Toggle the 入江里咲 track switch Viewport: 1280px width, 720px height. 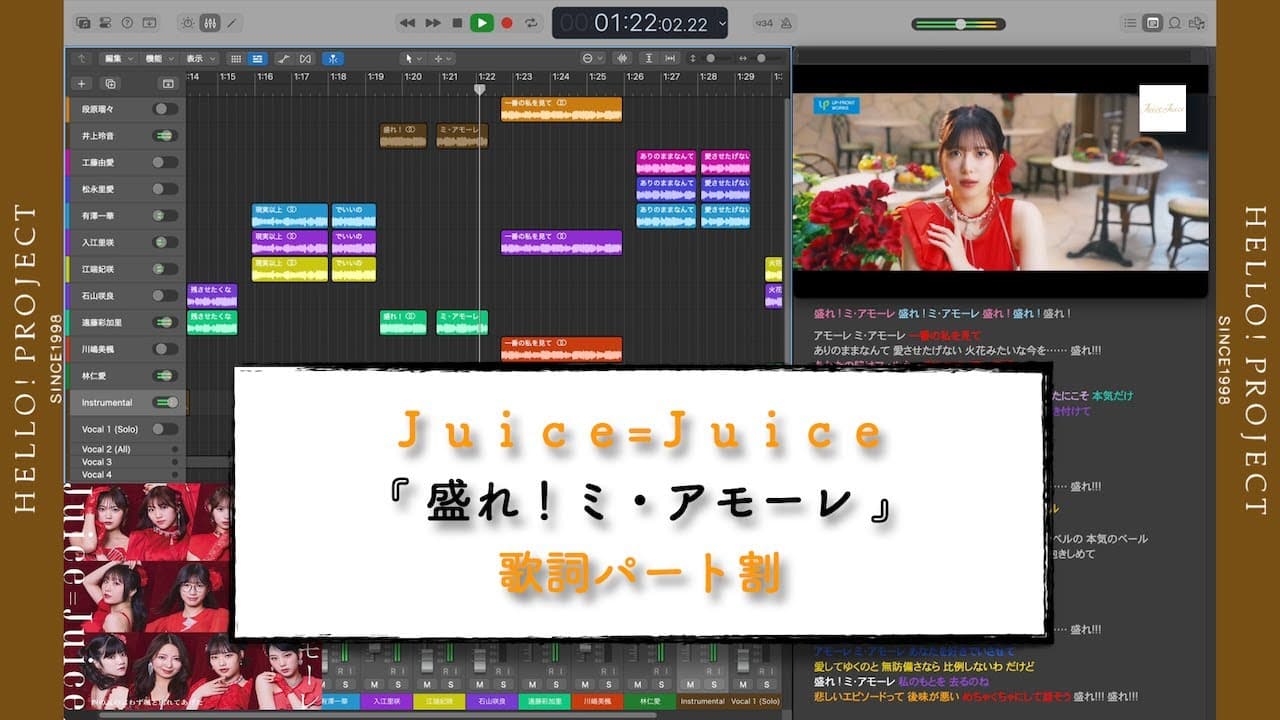point(165,242)
